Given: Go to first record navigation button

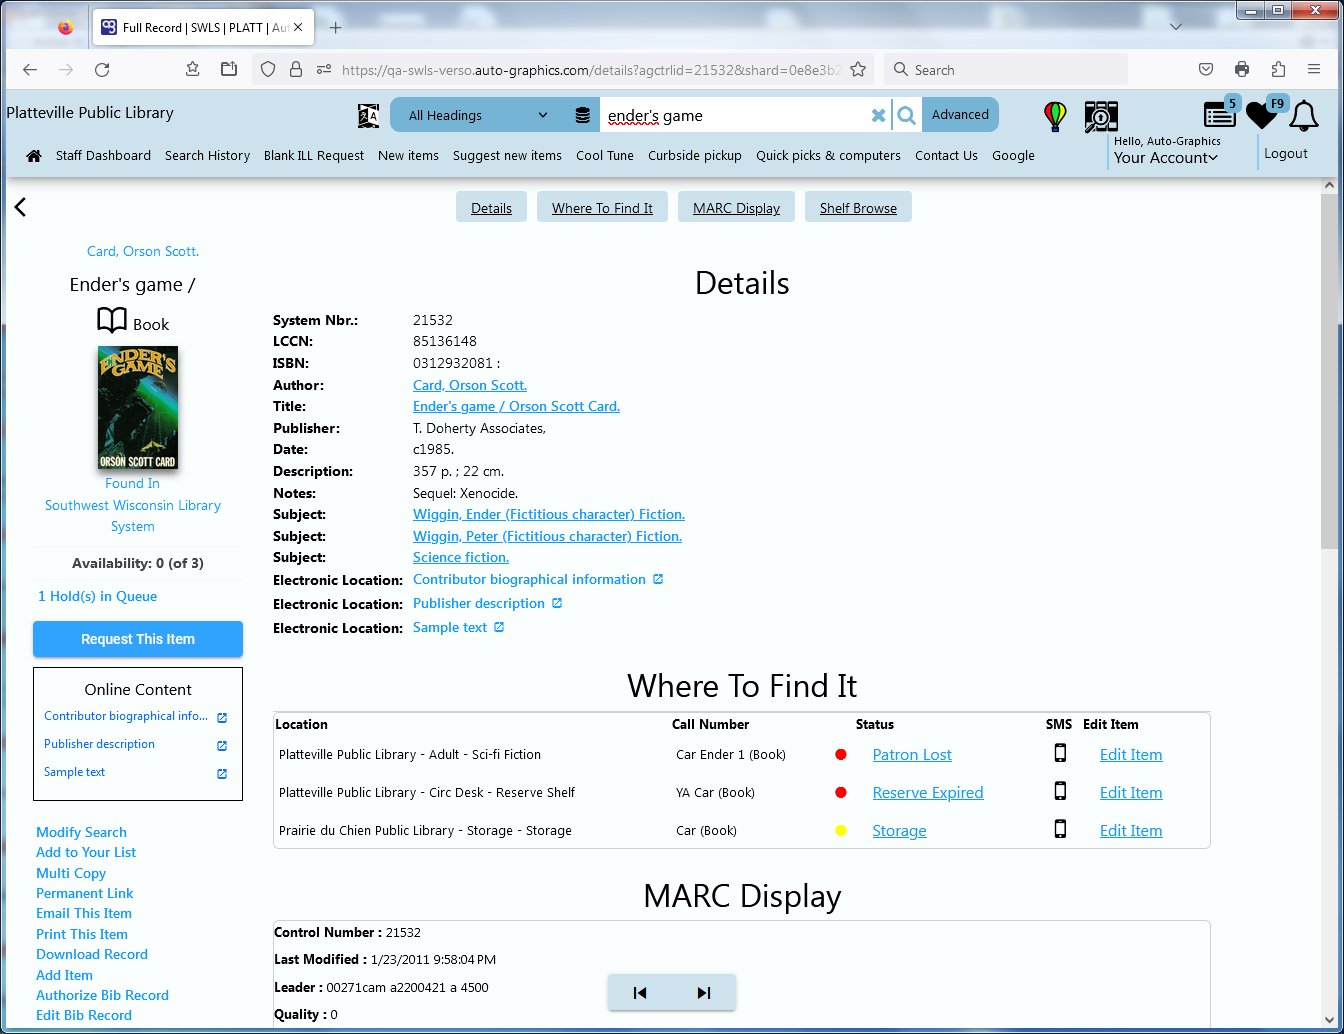Looking at the screenshot, I should point(640,993).
